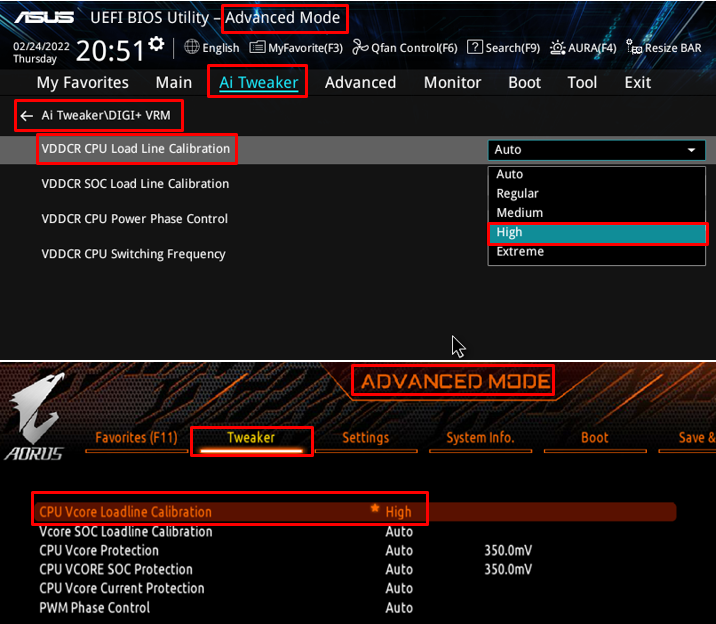Screen dimensions: 716x624
Task: Go back using the DIGI+ VRM arrow
Action: tap(27, 116)
